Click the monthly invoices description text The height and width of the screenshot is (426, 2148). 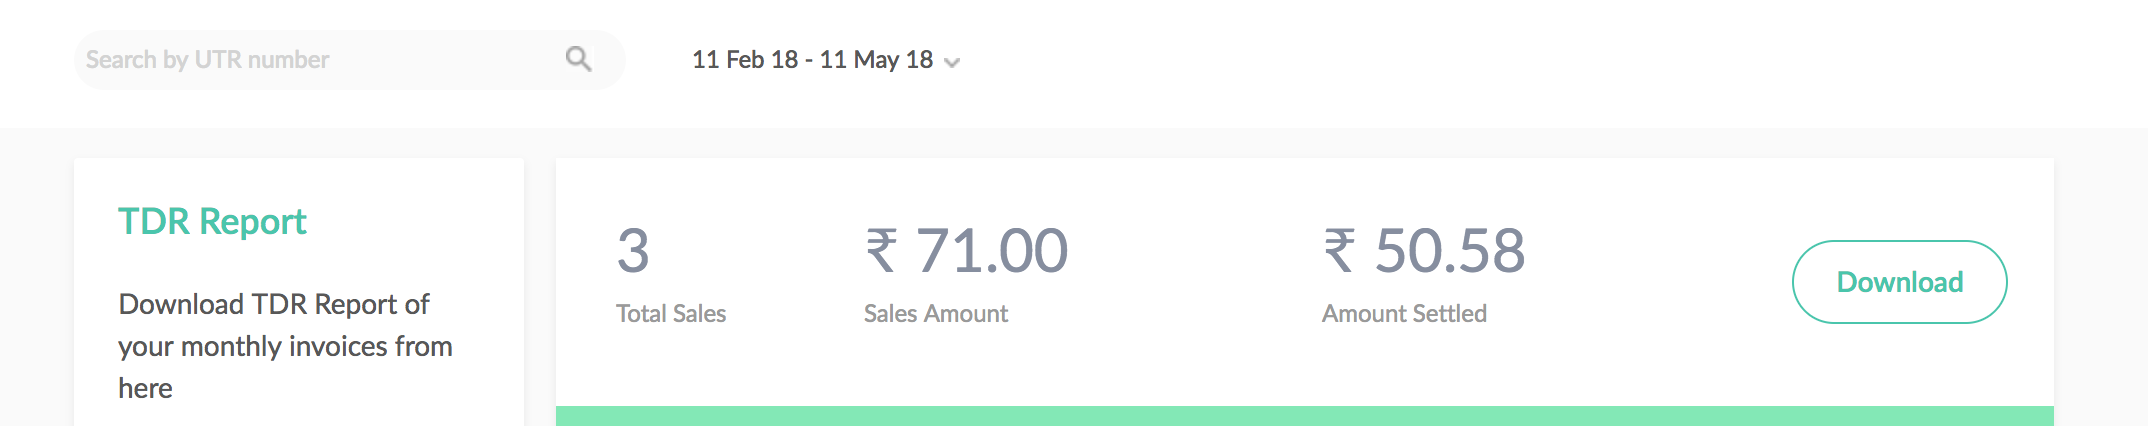coord(285,346)
